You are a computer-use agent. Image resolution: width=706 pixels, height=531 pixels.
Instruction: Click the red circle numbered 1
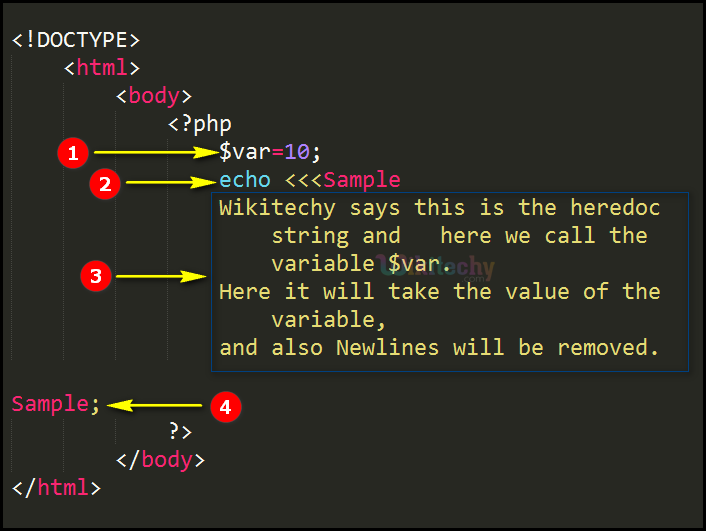click(71, 153)
